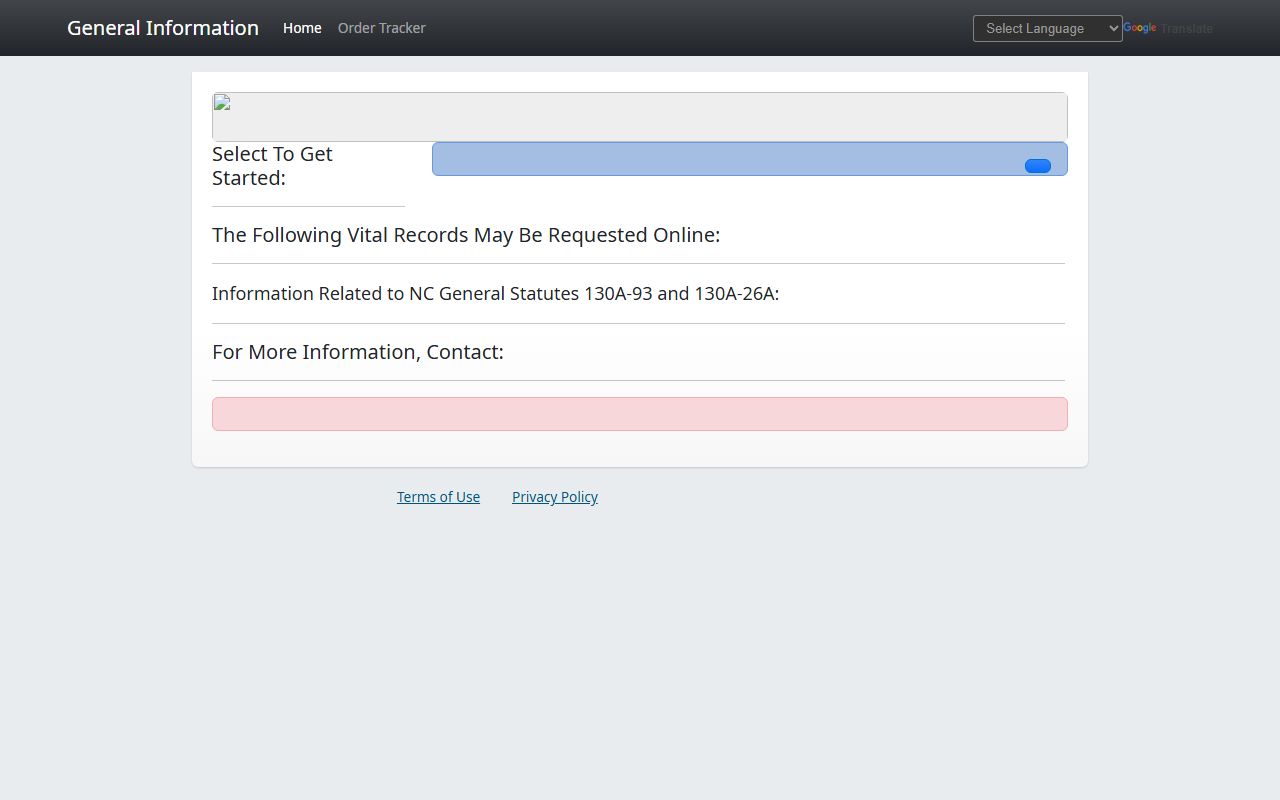
Task: Click the pink alert bar
Action: click(x=639, y=414)
